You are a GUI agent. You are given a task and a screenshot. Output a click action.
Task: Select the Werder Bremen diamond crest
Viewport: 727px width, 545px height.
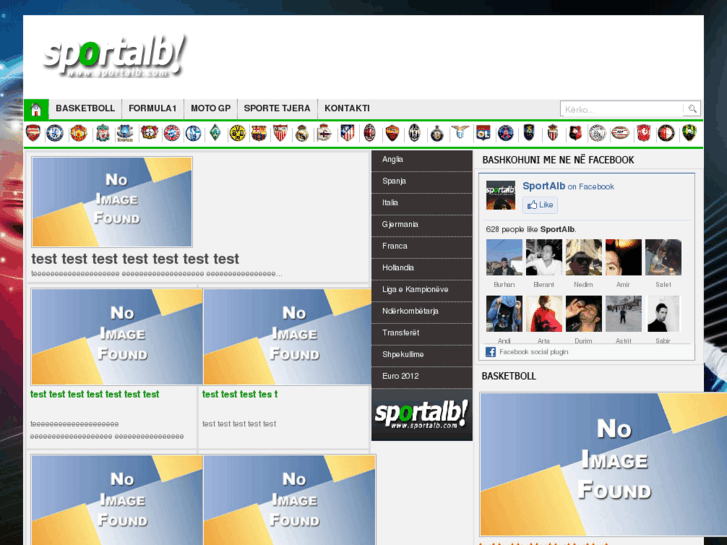click(x=215, y=133)
